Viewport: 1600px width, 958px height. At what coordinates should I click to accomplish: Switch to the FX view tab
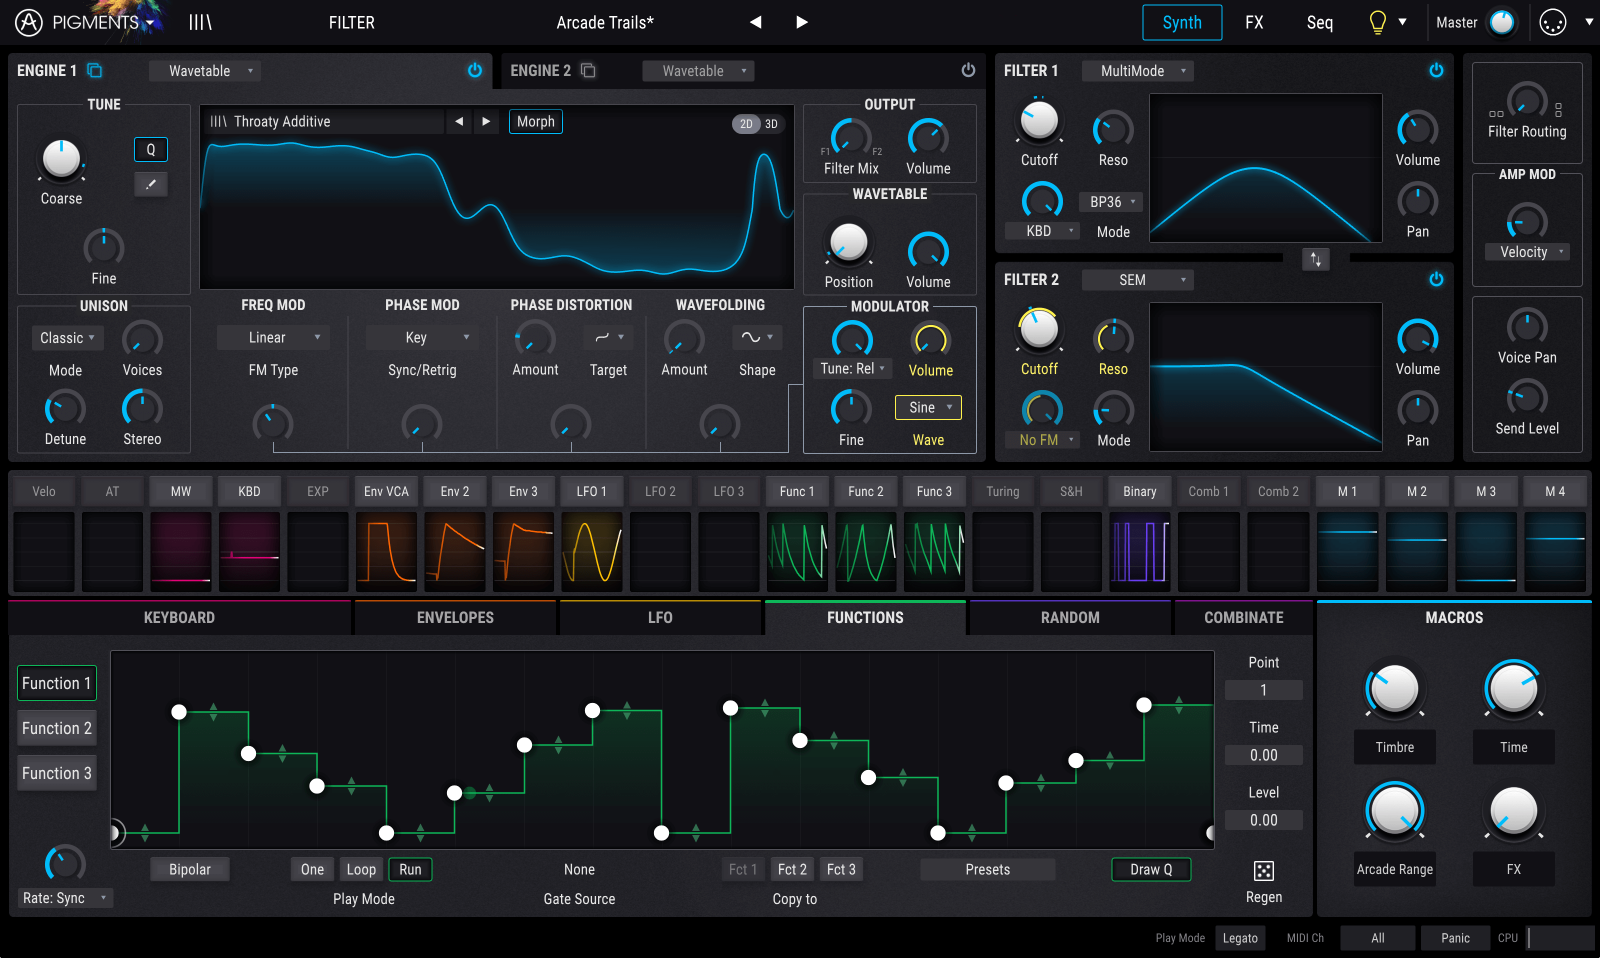[x=1254, y=22]
